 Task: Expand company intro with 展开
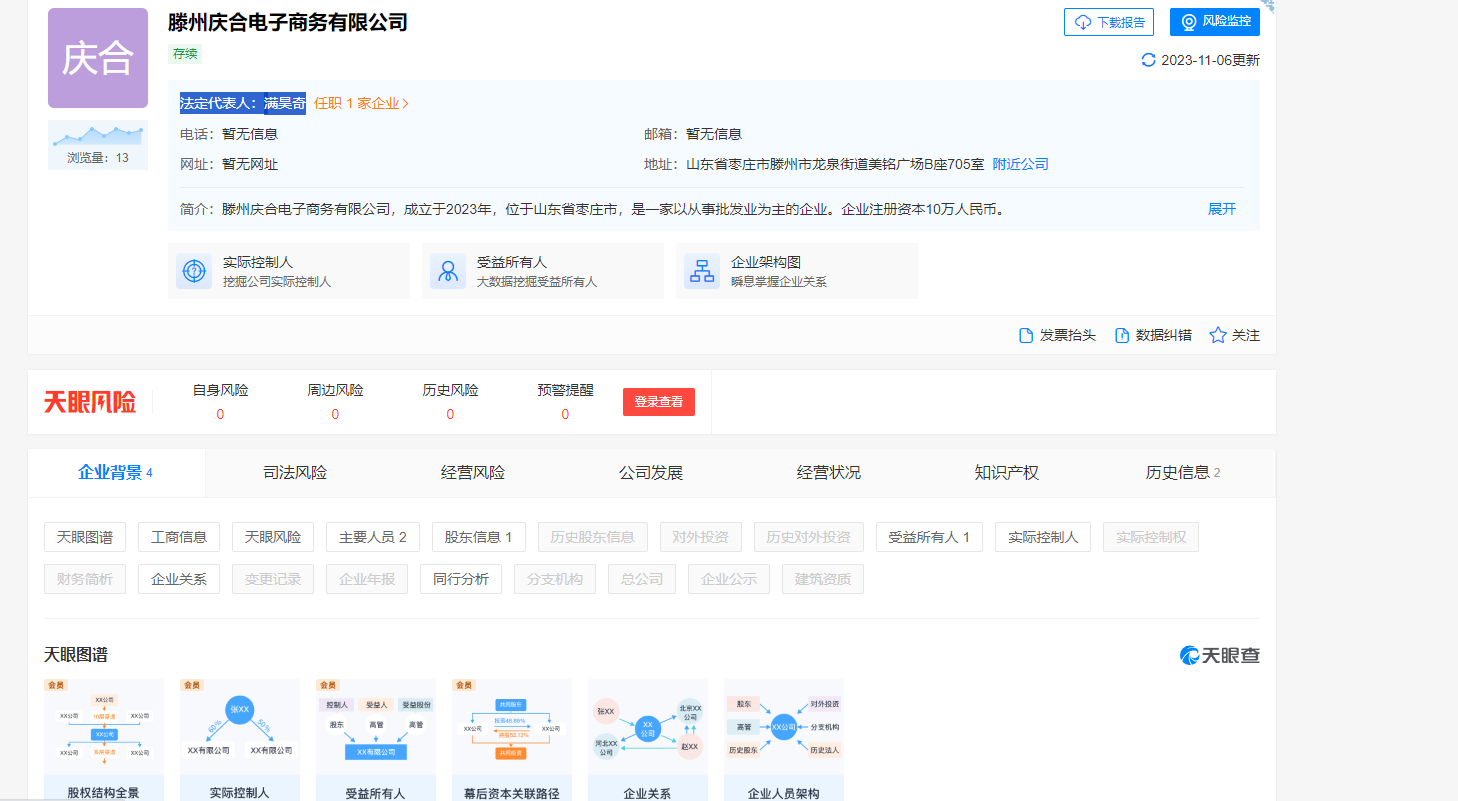point(1221,209)
